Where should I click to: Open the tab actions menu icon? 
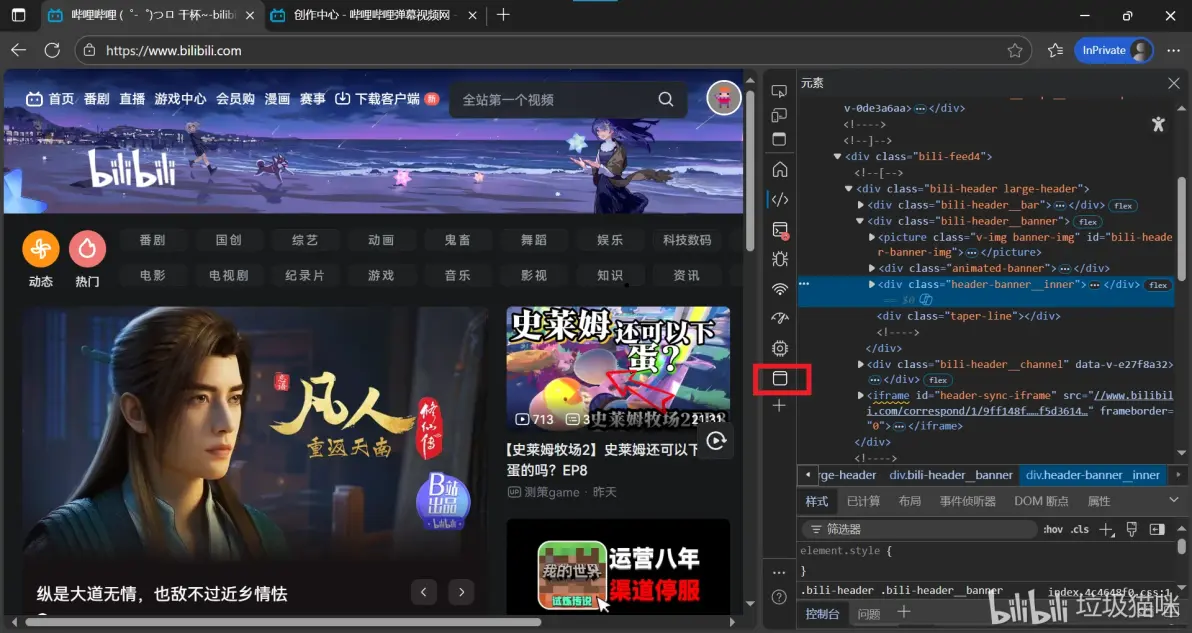pyautogui.click(x=18, y=15)
